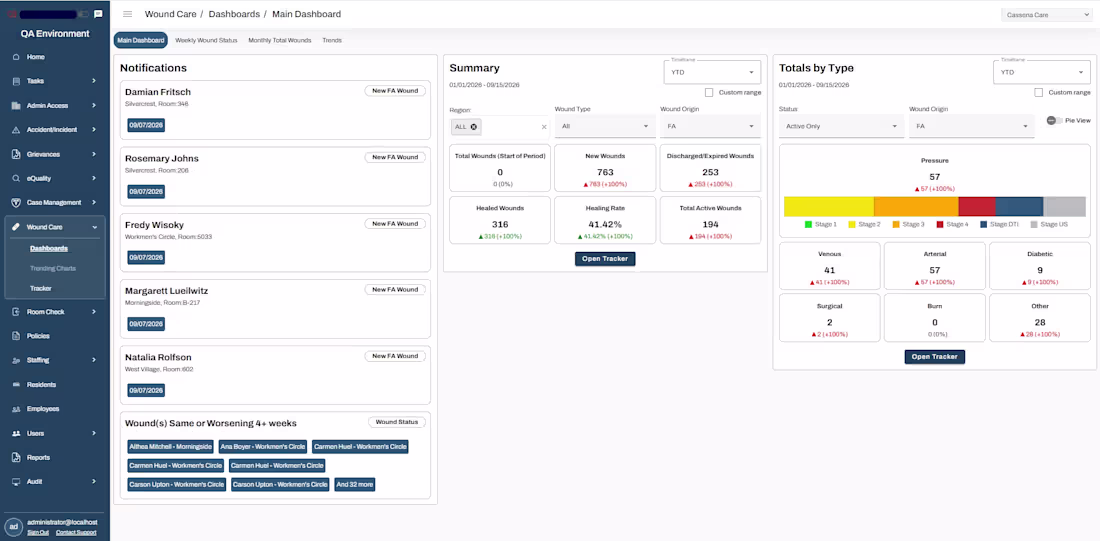1100x541 pixels.
Task: Check Custom range in Summary panel
Action: click(x=709, y=92)
